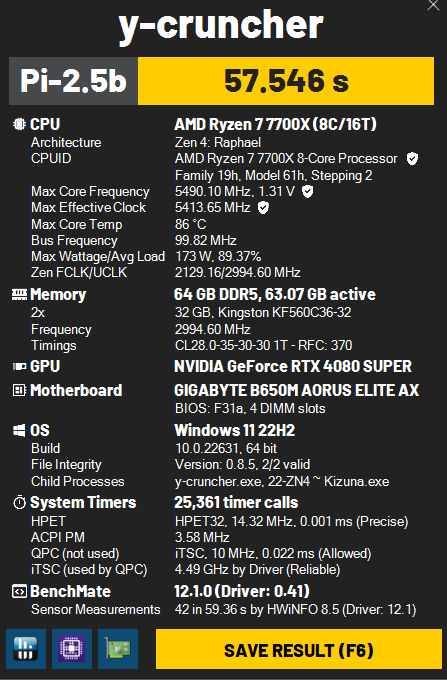Click the NVIDIA GeForce RTX 4080 SUPER text

pos(293,367)
